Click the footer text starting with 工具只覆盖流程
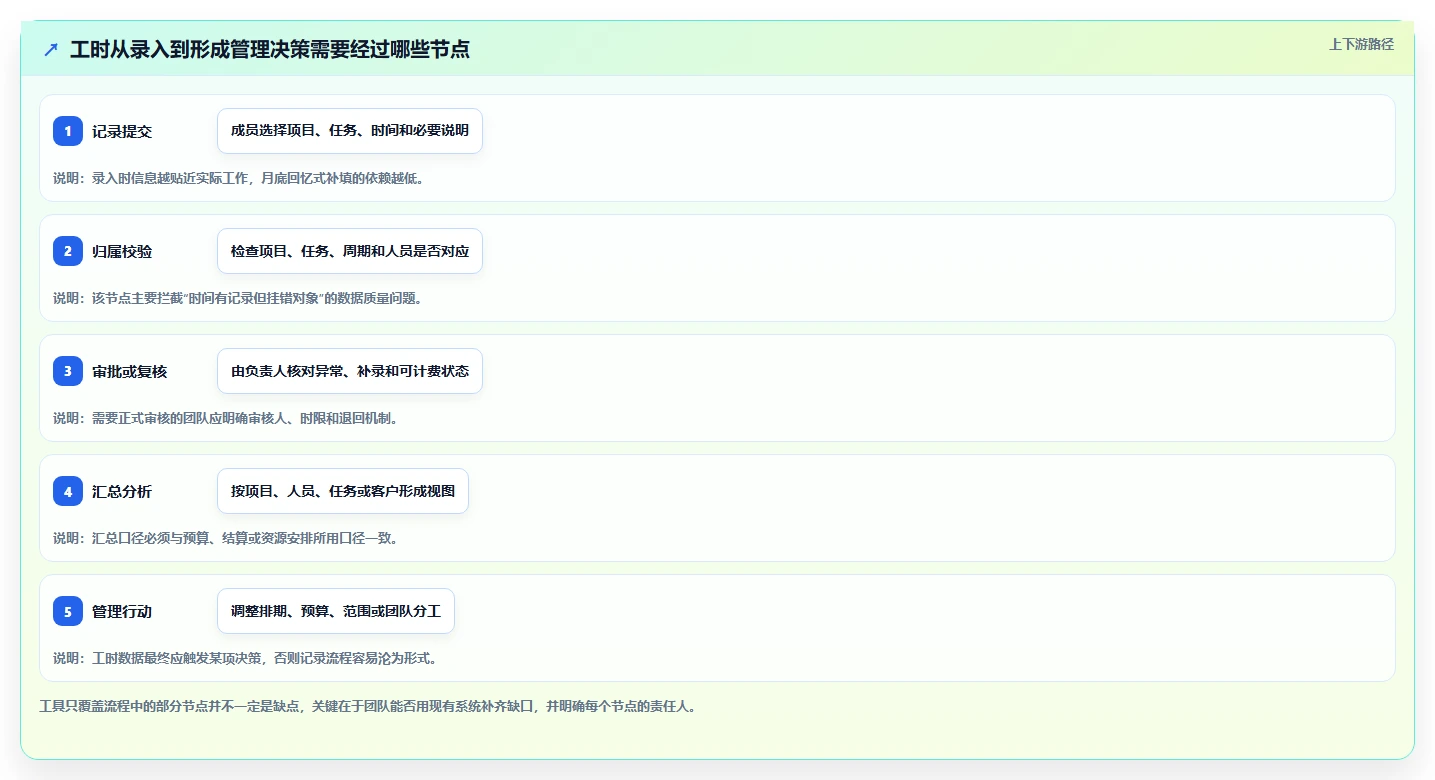Viewport: 1435px width, 780px height. point(368,706)
